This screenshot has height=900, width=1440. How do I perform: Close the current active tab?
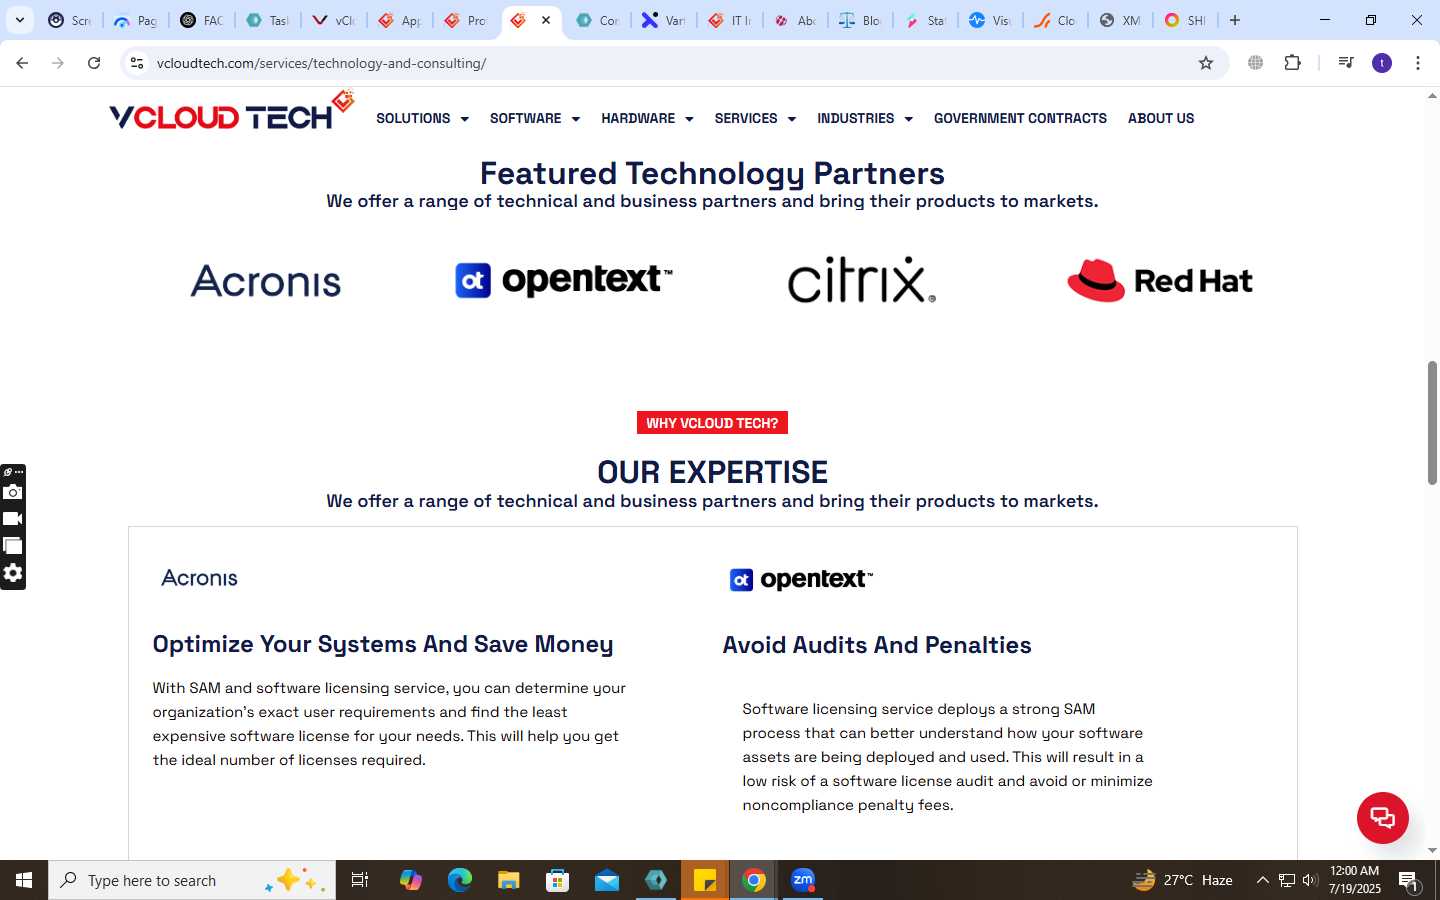click(x=546, y=20)
